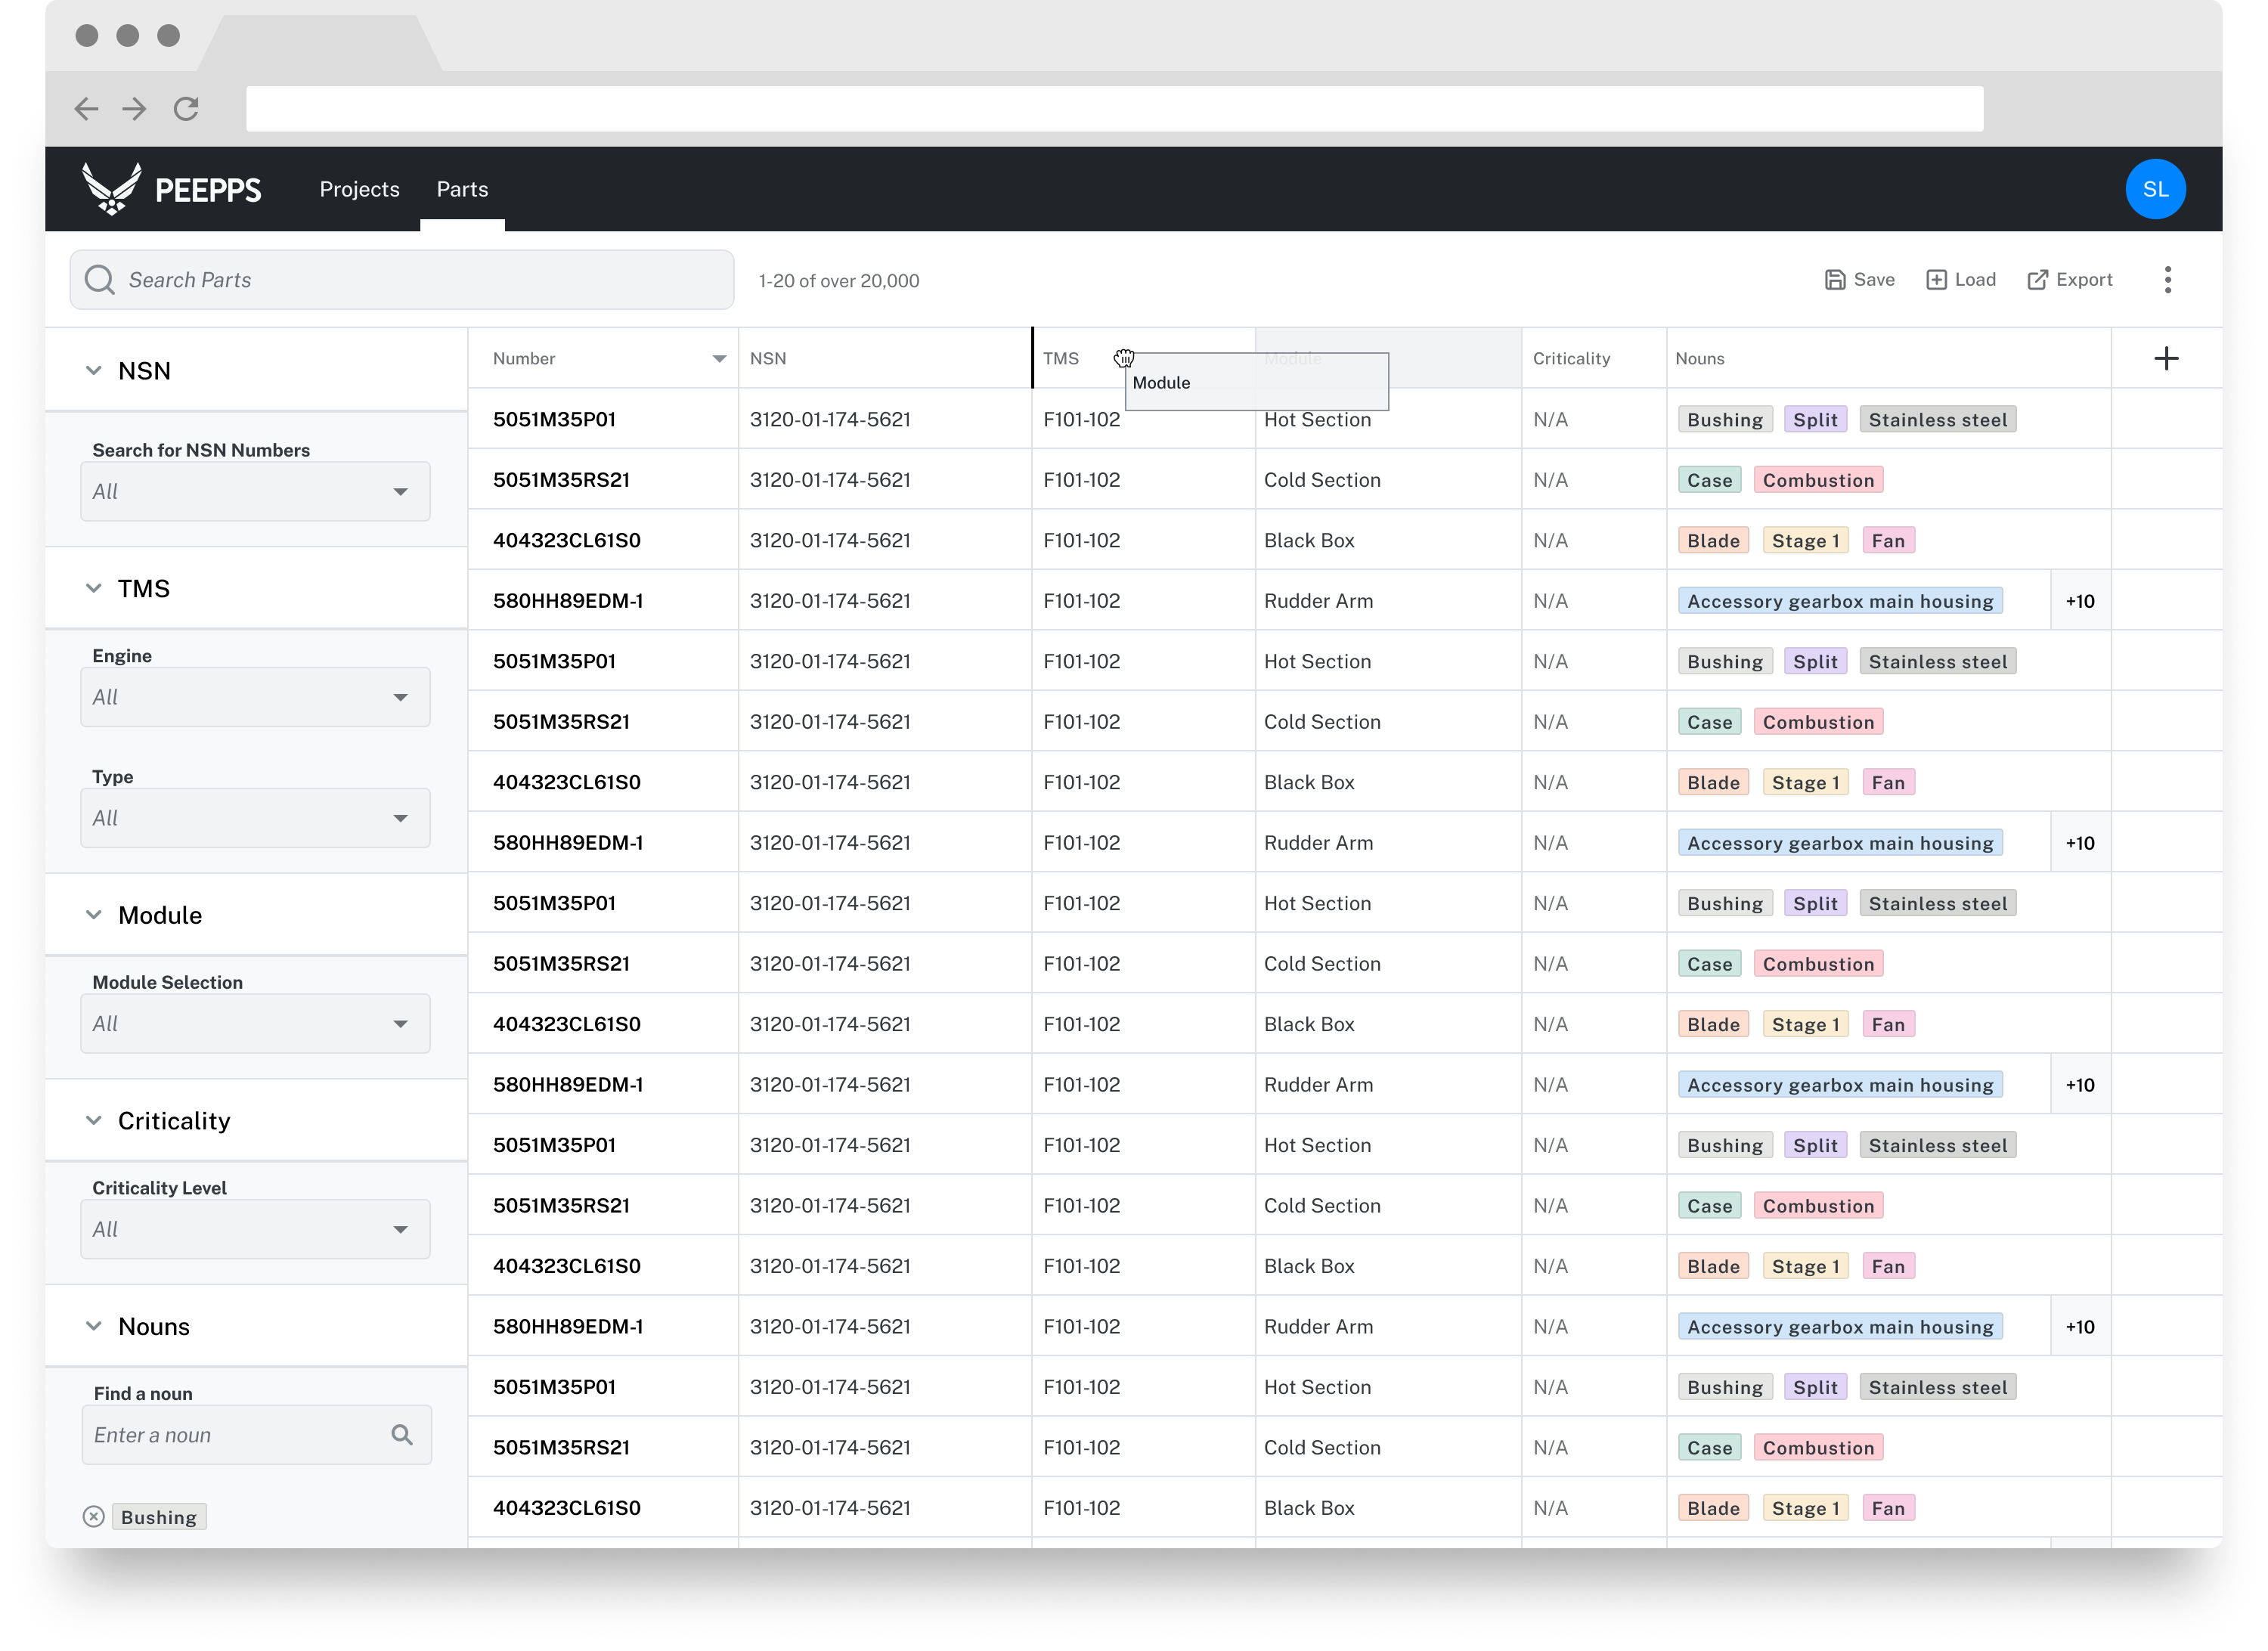Select the Parts tab
This screenshot has width=2268, height=1651.
click(x=462, y=189)
